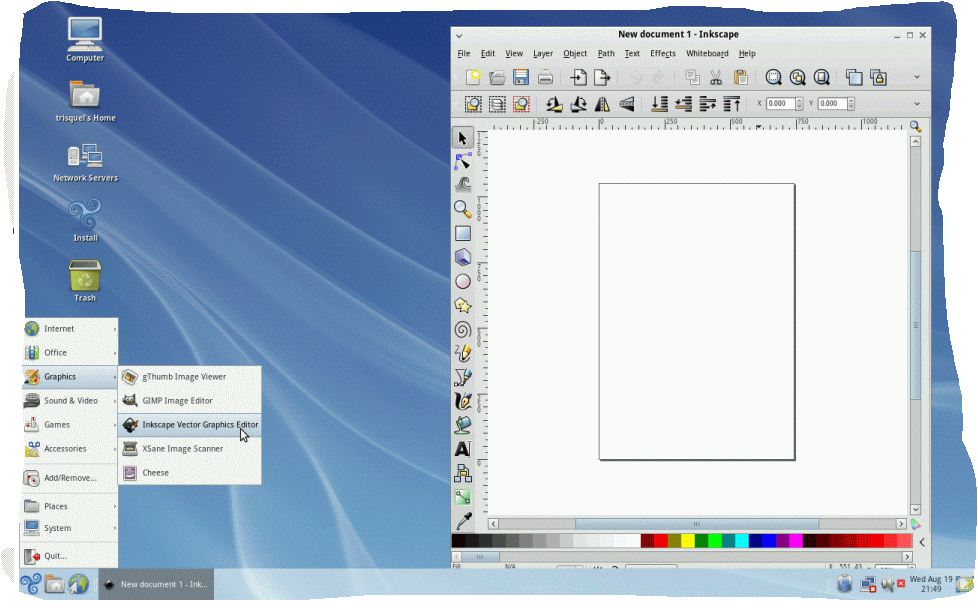The image size is (978, 610).
Task: Activate the Zoom magnifier tool in toolbox
Action: [x=463, y=209]
